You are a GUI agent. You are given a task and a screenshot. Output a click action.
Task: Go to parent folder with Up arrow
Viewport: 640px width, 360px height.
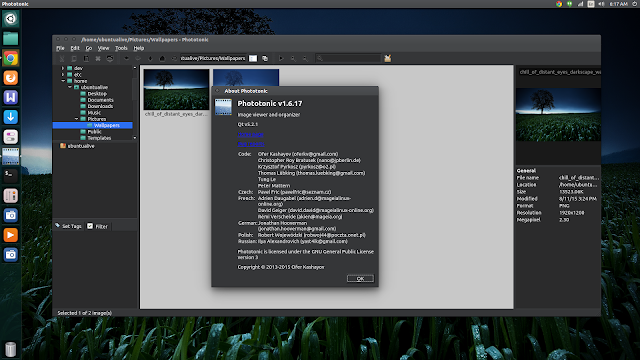[x=150, y=58]
